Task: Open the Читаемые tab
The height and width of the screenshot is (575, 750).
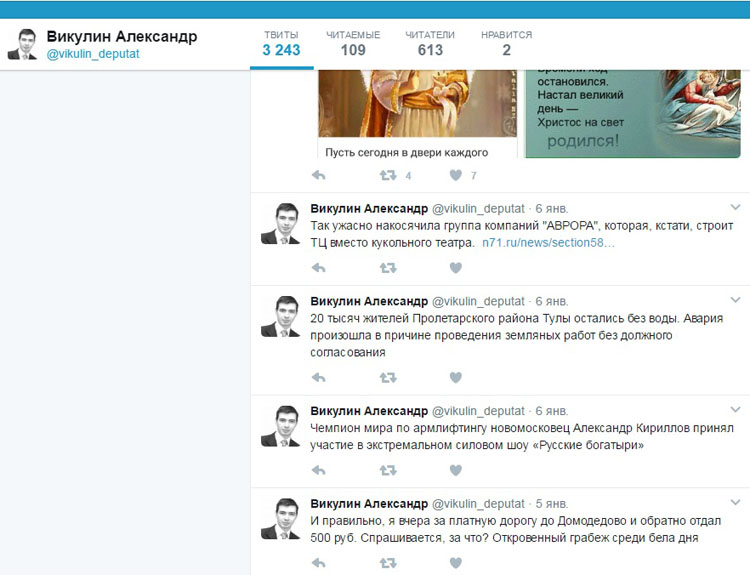Action: tap(353, 44)
